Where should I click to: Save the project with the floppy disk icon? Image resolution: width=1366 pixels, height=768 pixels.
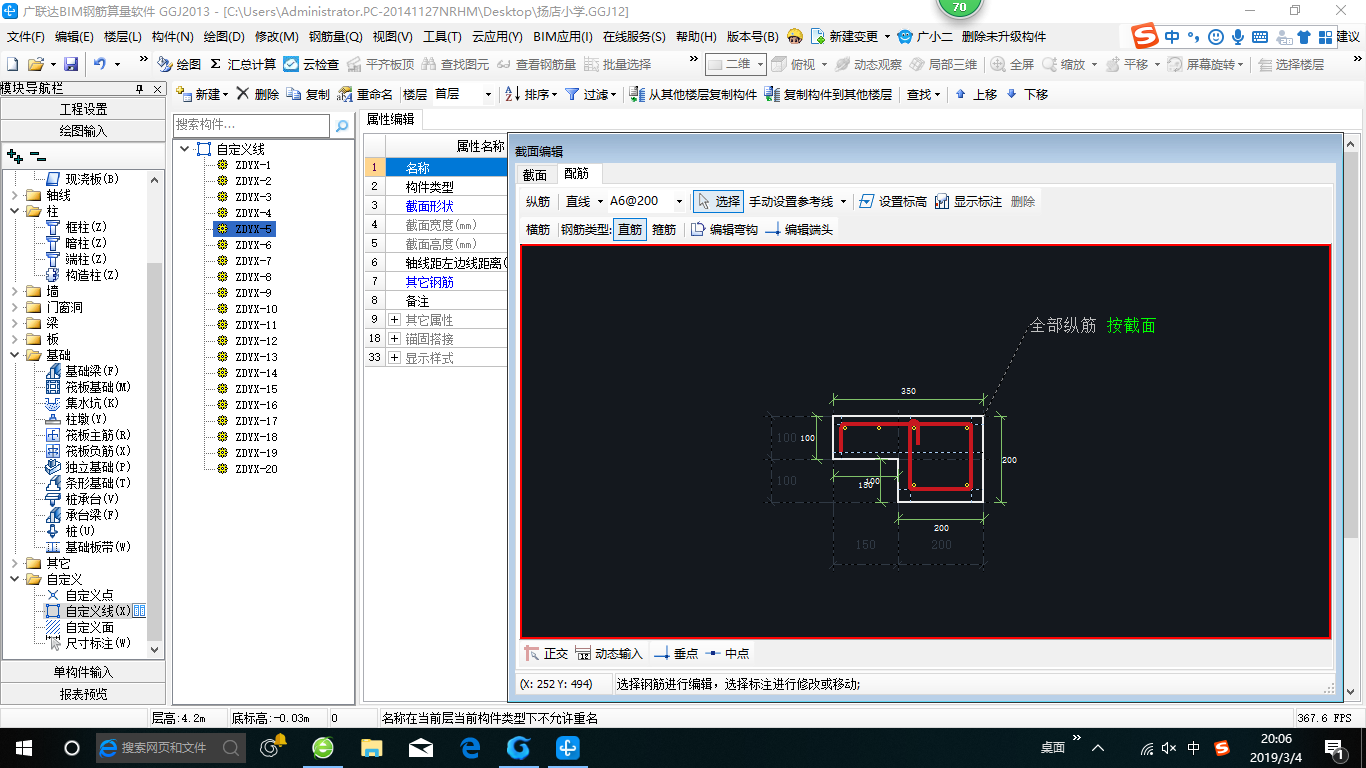(71, 64)
